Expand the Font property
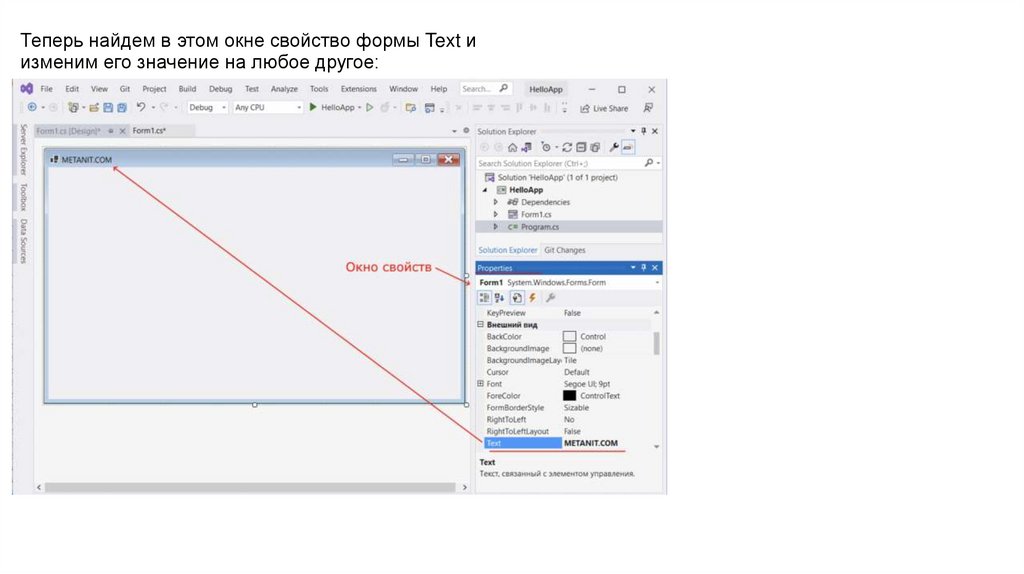Viewport: 1024px width, 574px height. (481, 384)
